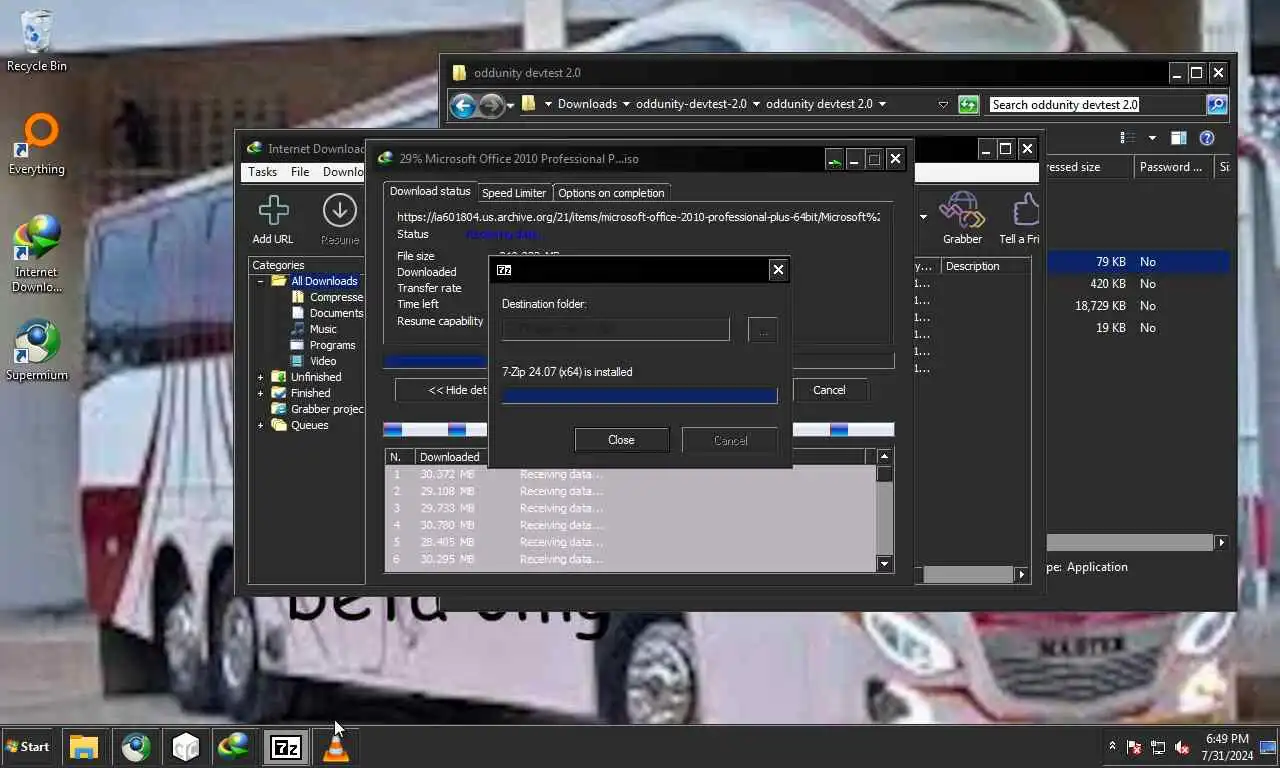Click the Tell a Friend thumbs-up icon
Screen dimensions: 1280x768
(x=1025, y=211)
